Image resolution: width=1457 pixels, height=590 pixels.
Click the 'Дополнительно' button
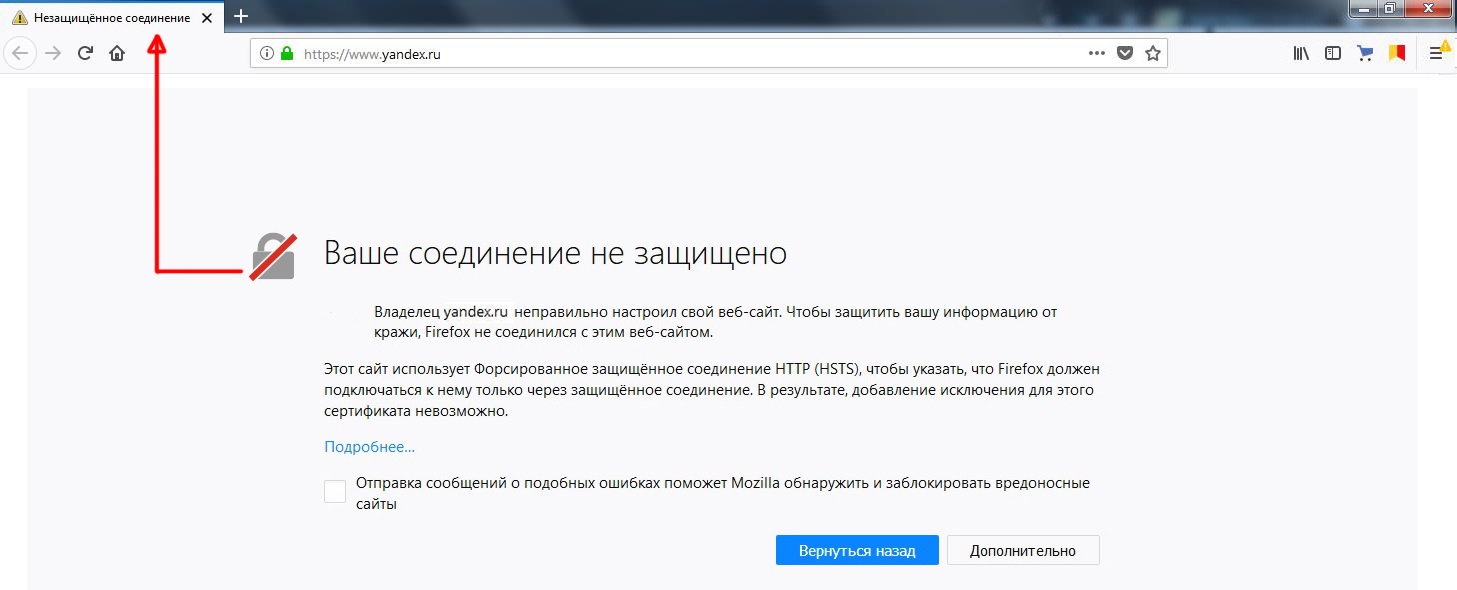1022,550
